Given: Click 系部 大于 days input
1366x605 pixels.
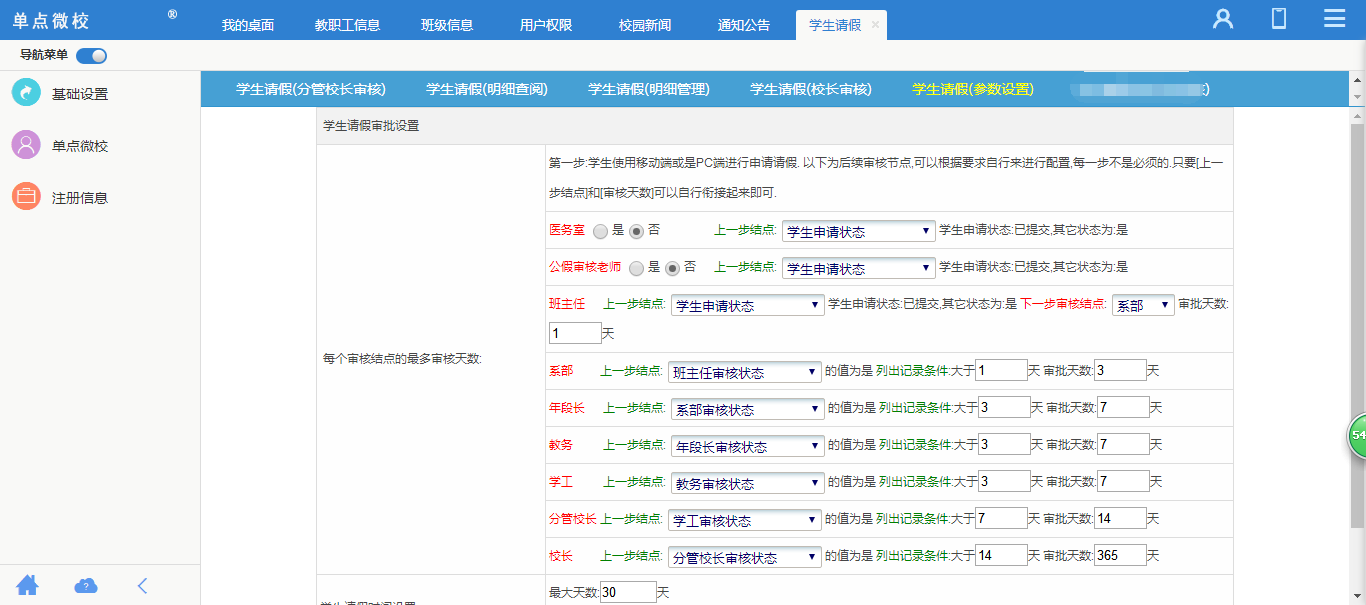Looking at the screenshot, I should tap(1002, 370).
